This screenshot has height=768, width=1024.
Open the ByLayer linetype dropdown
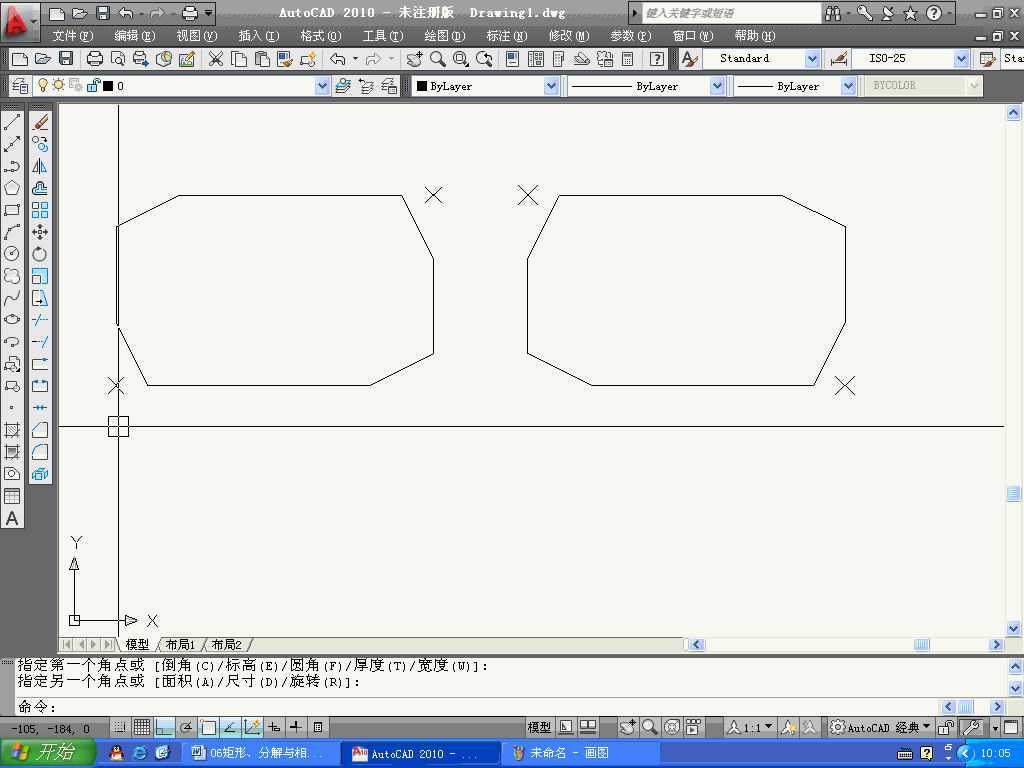coord(717,86)
